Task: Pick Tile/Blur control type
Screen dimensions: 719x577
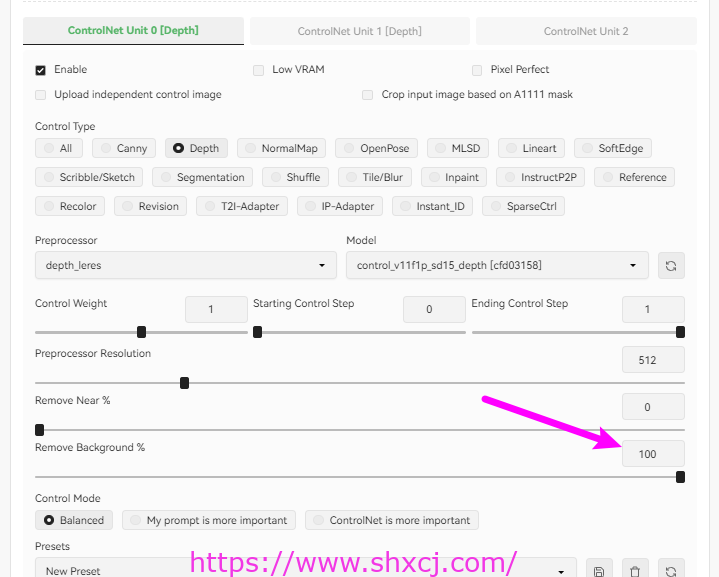Action: (x=375, y=177)
